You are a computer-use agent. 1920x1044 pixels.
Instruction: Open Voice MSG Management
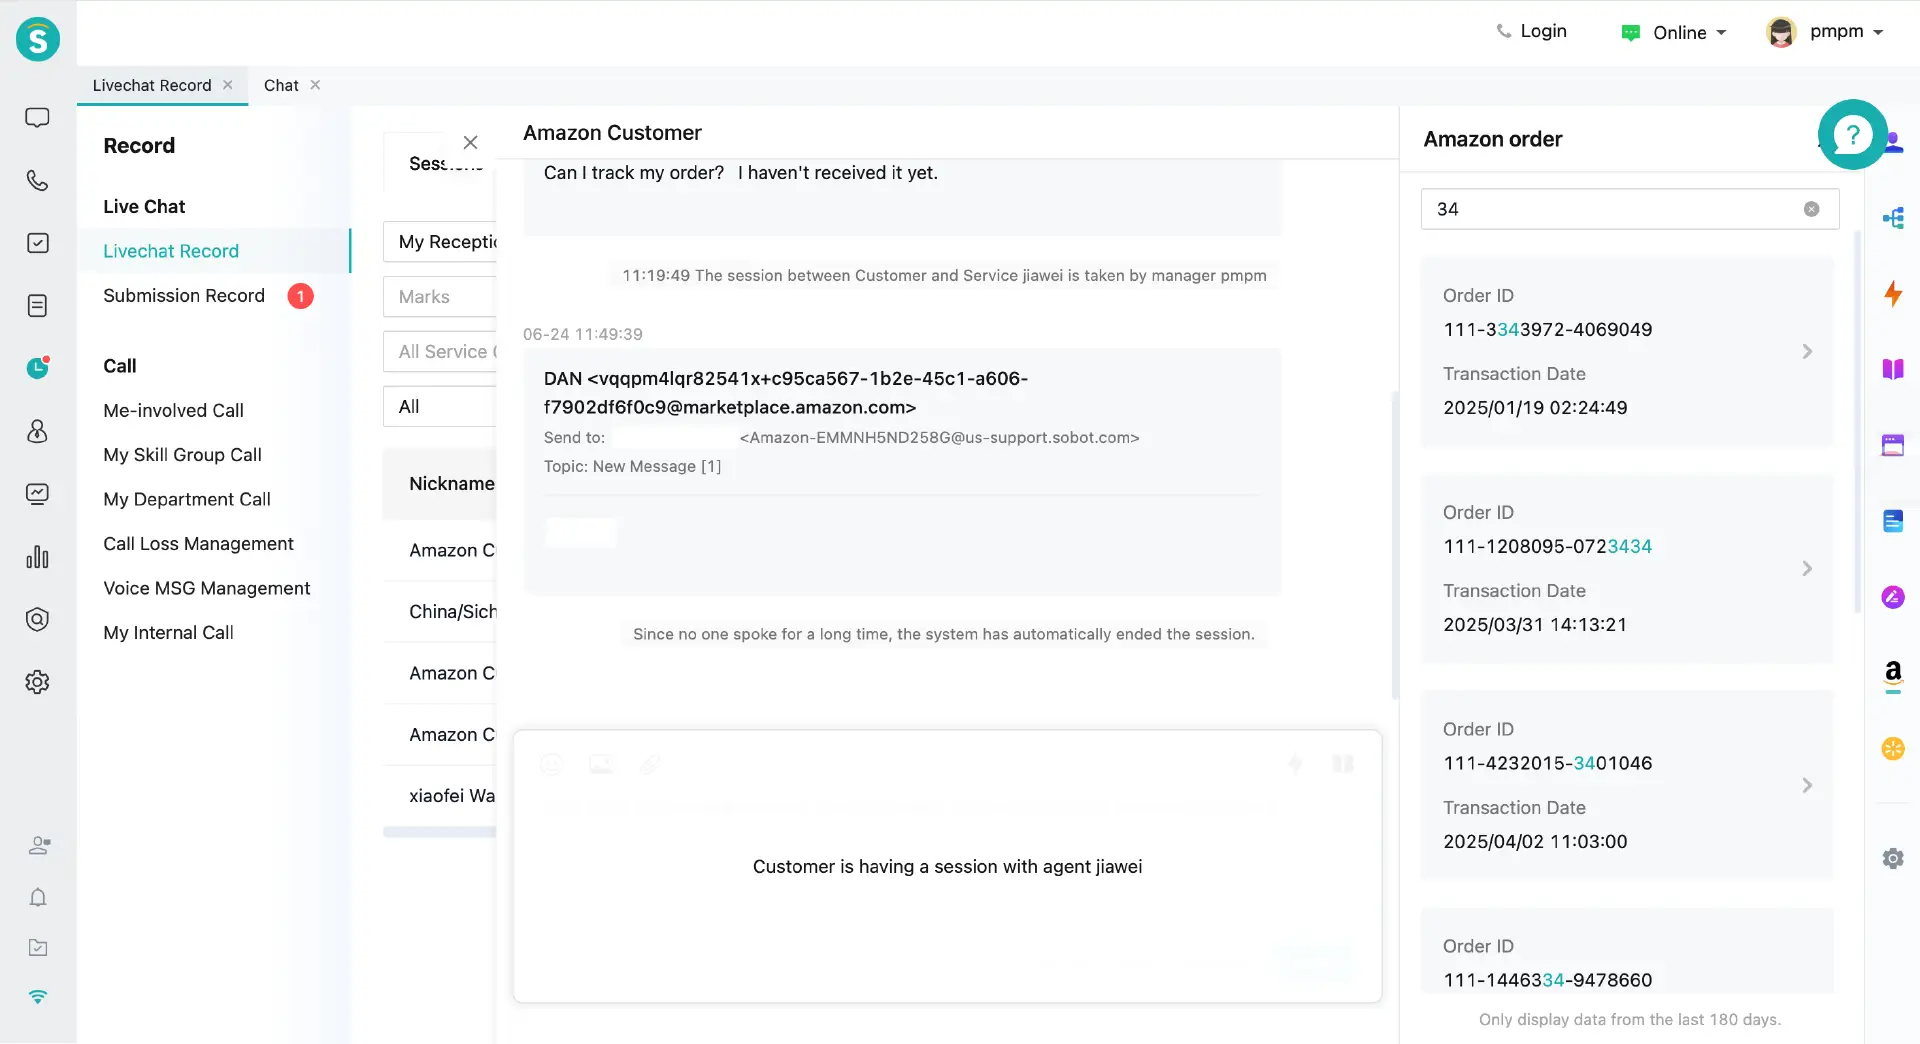click(x=207, y=589)
